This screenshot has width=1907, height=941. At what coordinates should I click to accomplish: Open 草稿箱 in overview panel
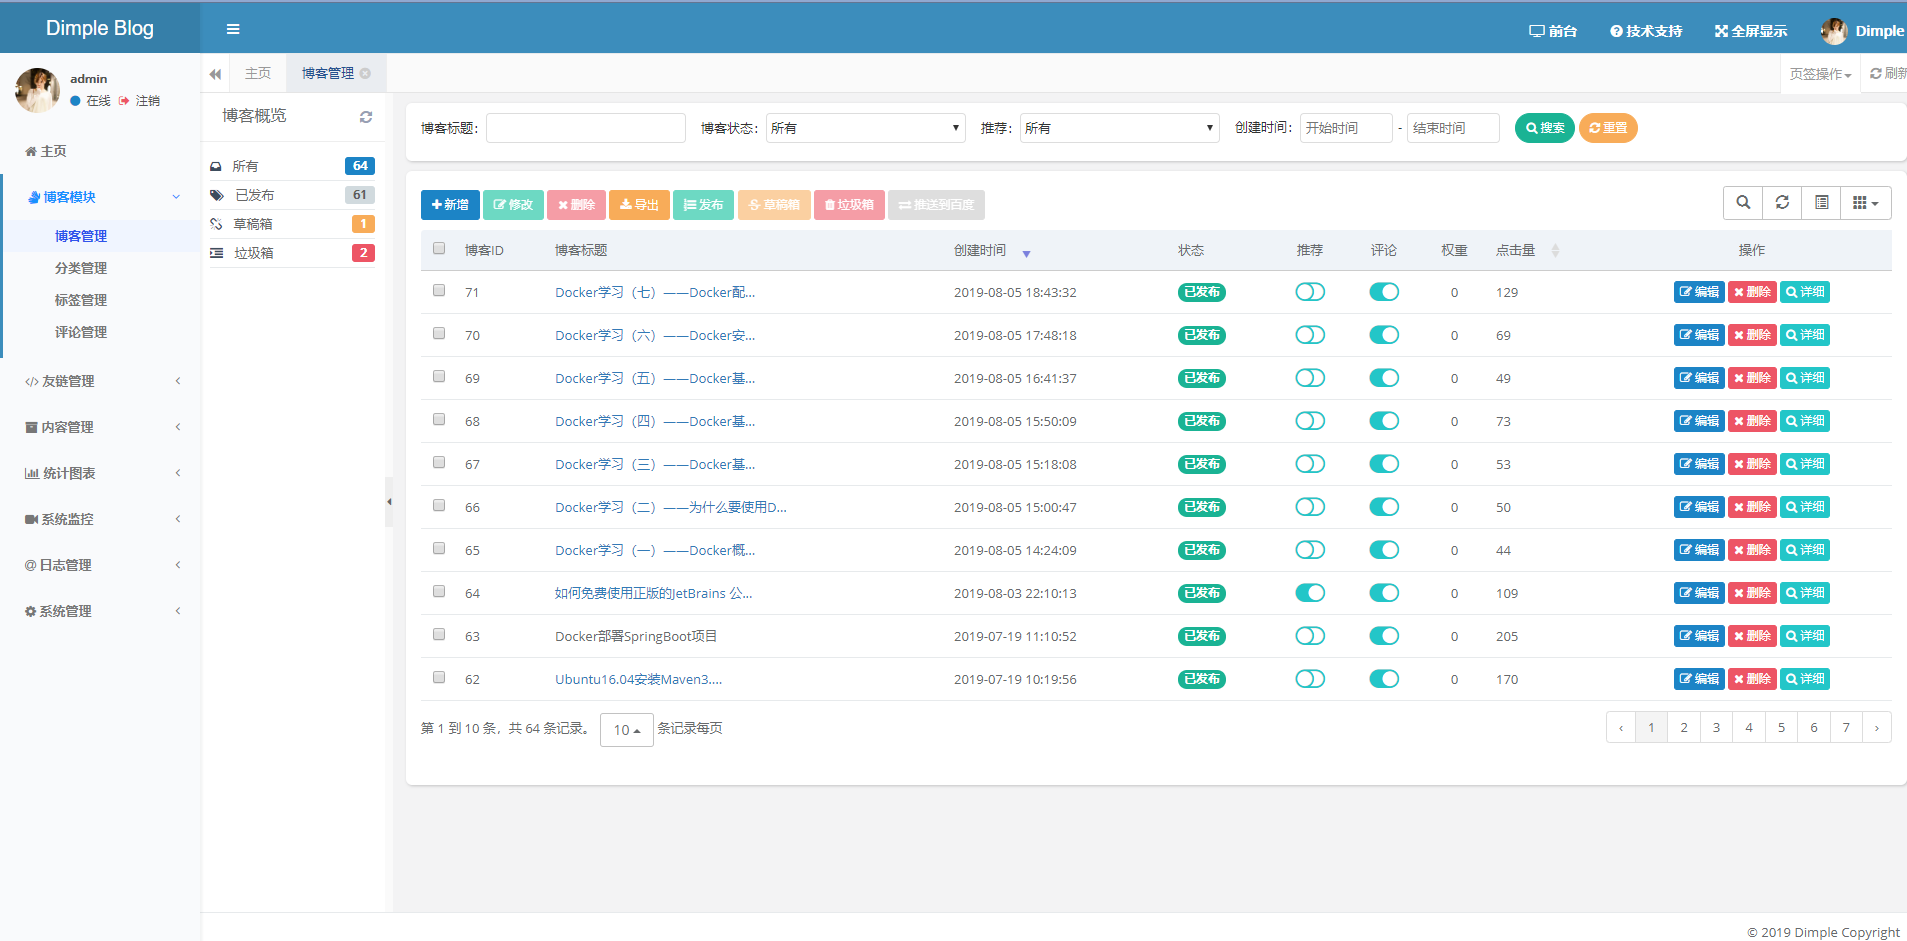[x=291, y=224]
